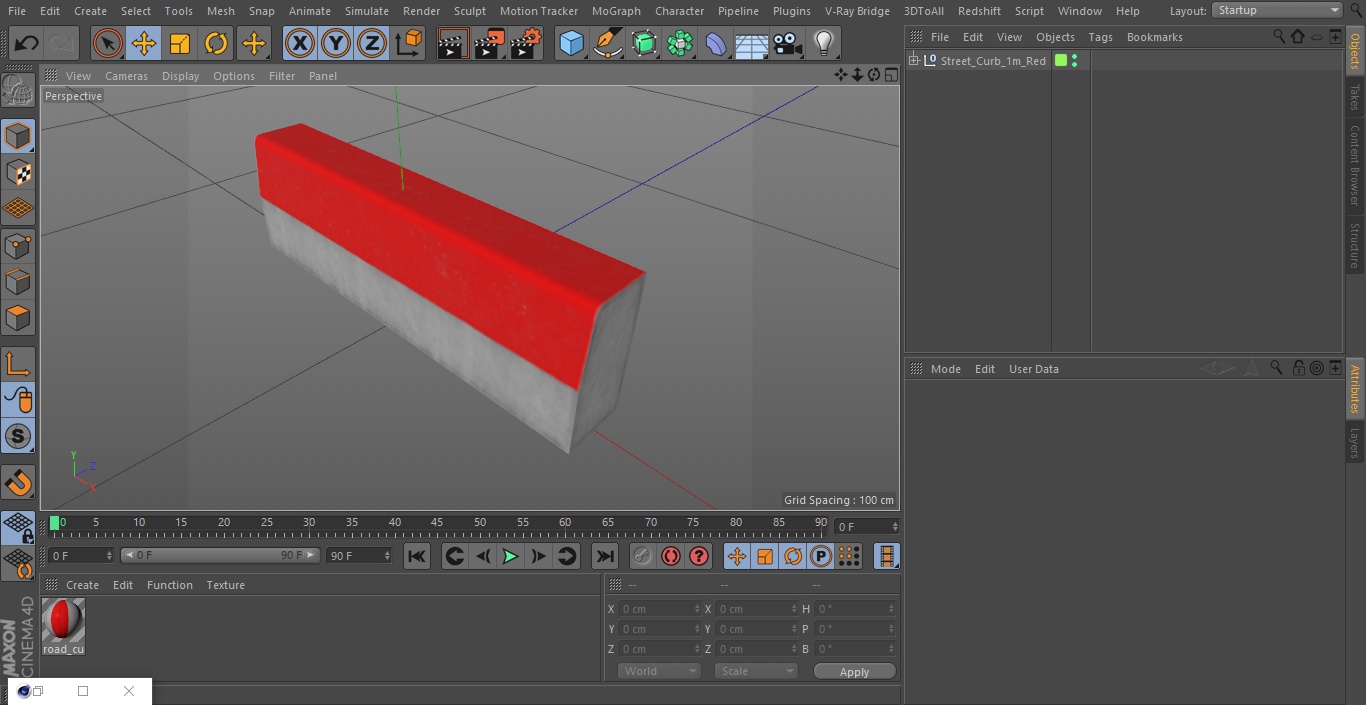Toggle Y axis lock
Viewport: 1366px width, 705px height.
click(336, 44)
